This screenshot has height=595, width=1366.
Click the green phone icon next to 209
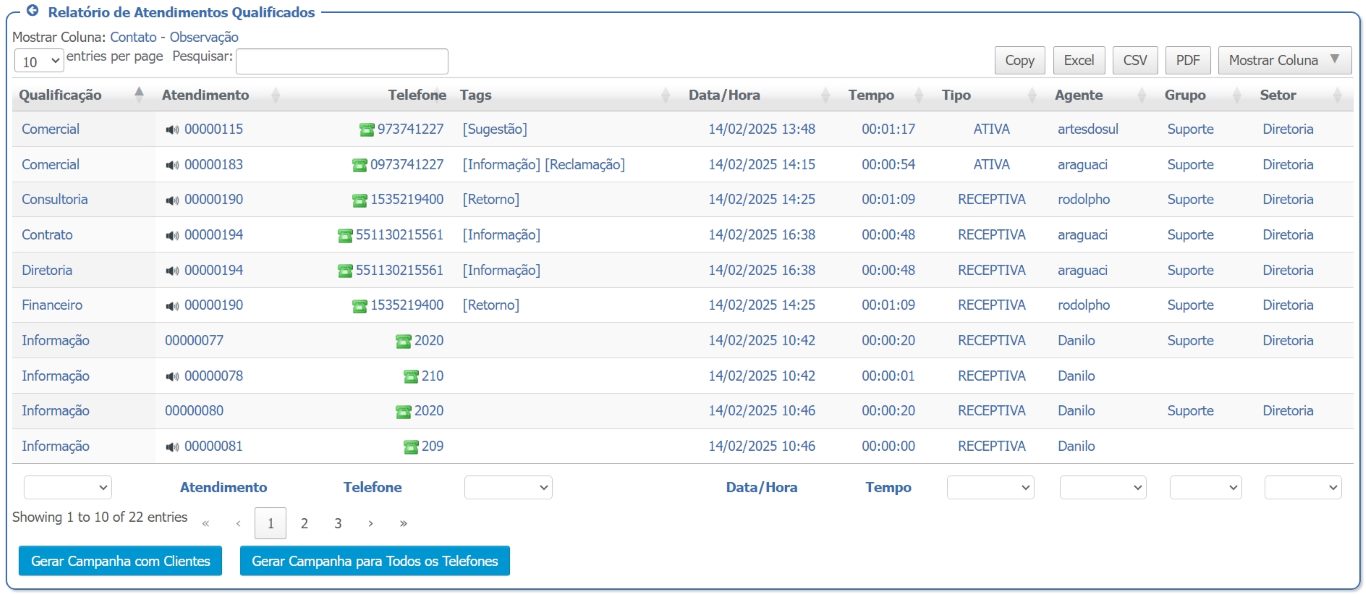411,447
